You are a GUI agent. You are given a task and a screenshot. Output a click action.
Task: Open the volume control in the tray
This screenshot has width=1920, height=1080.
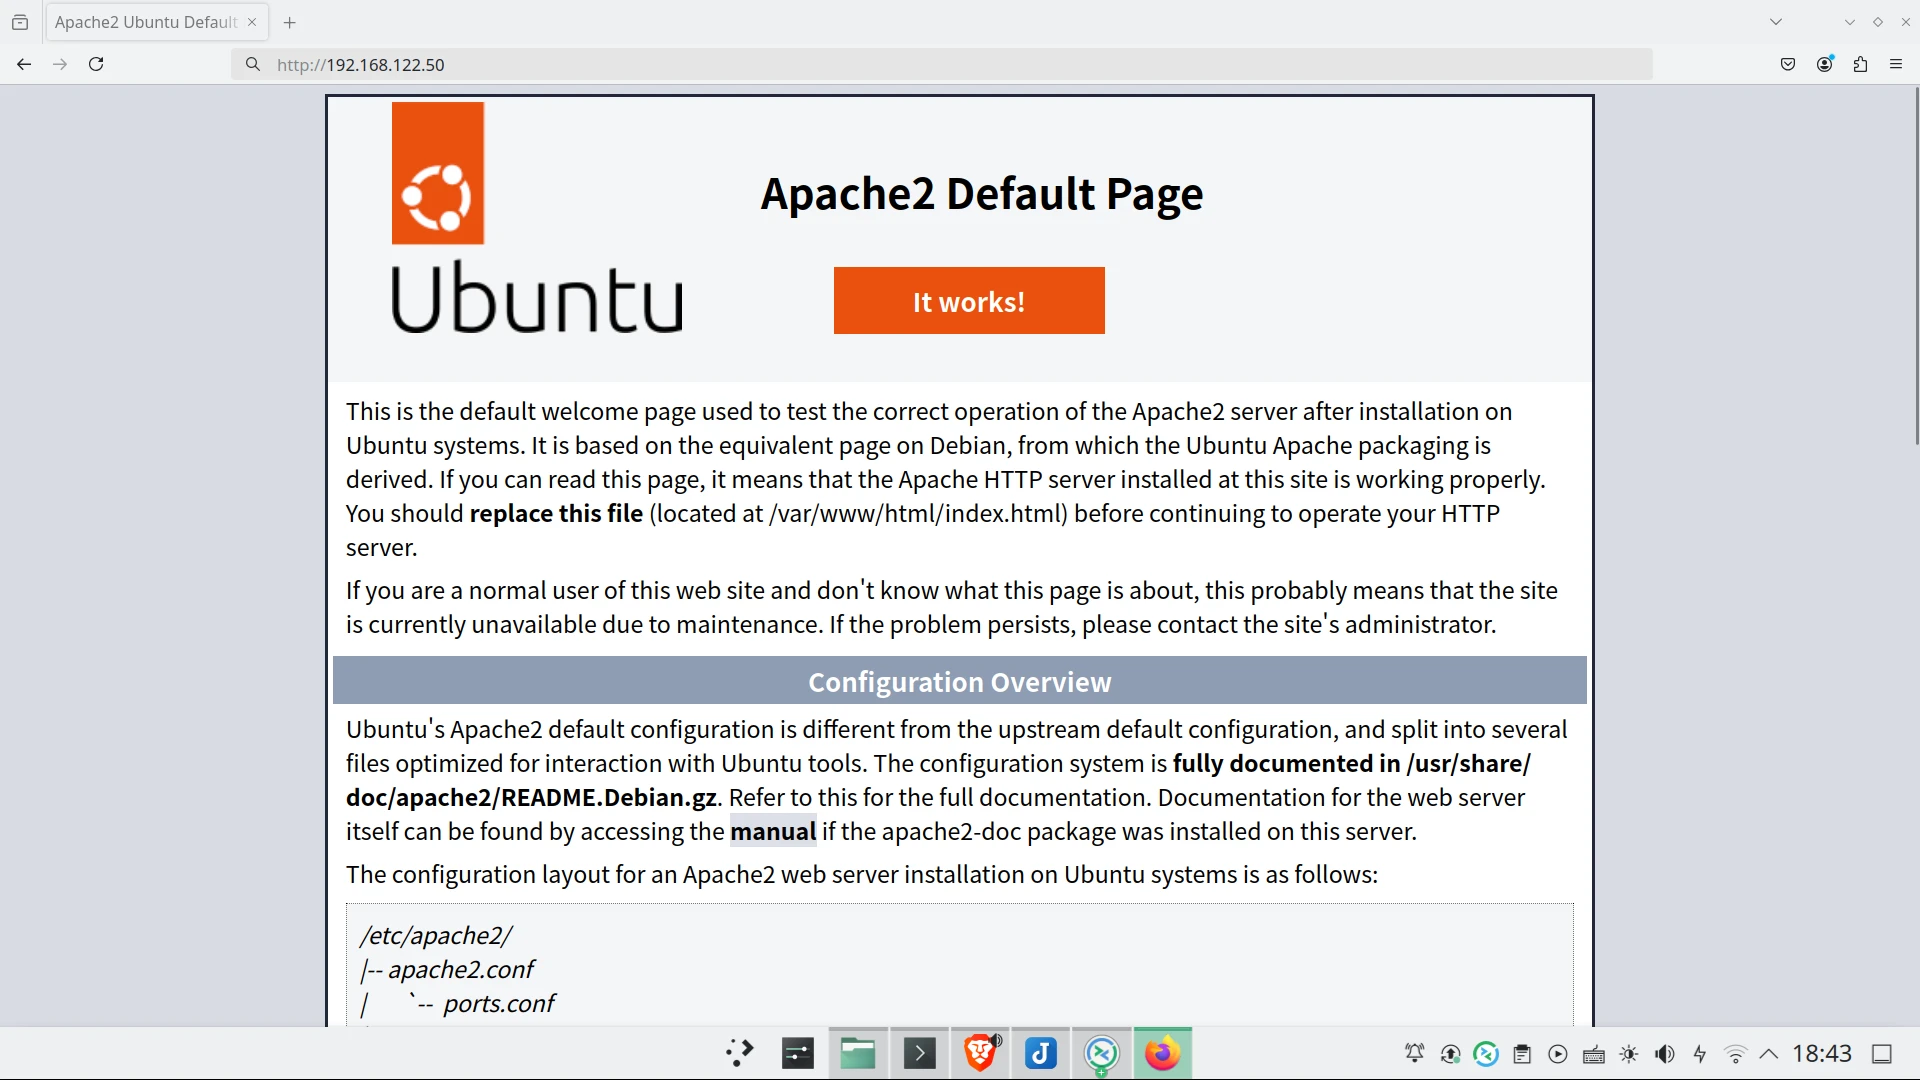point(1664,1054)
